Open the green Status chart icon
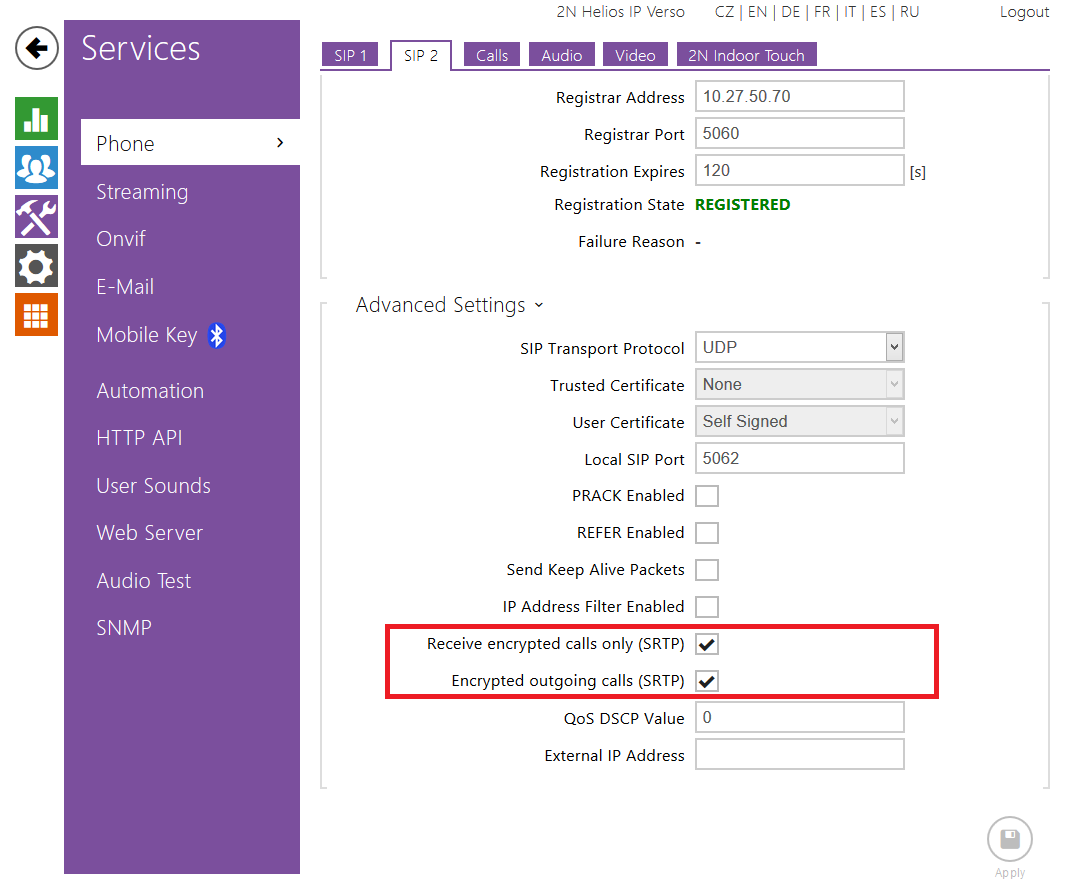1075x886 pixels. (36, 119)
